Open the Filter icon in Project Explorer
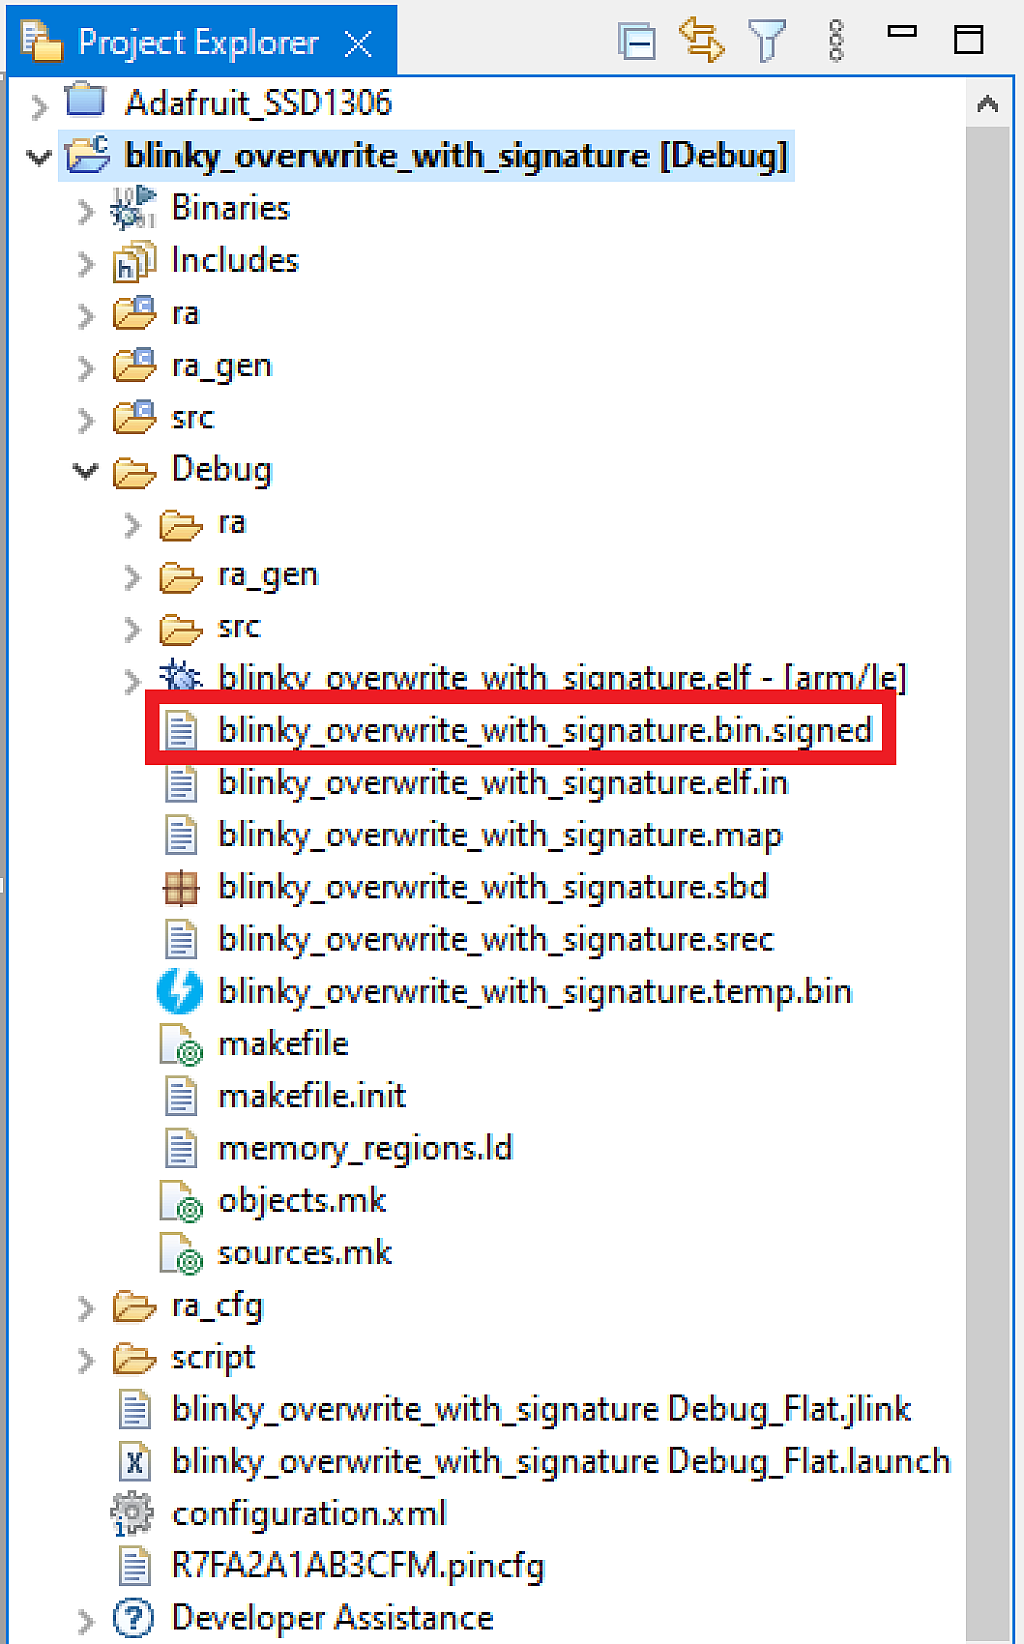Image resolution: width=1024 pixels, height=1644 pixels. coord(767,42)
